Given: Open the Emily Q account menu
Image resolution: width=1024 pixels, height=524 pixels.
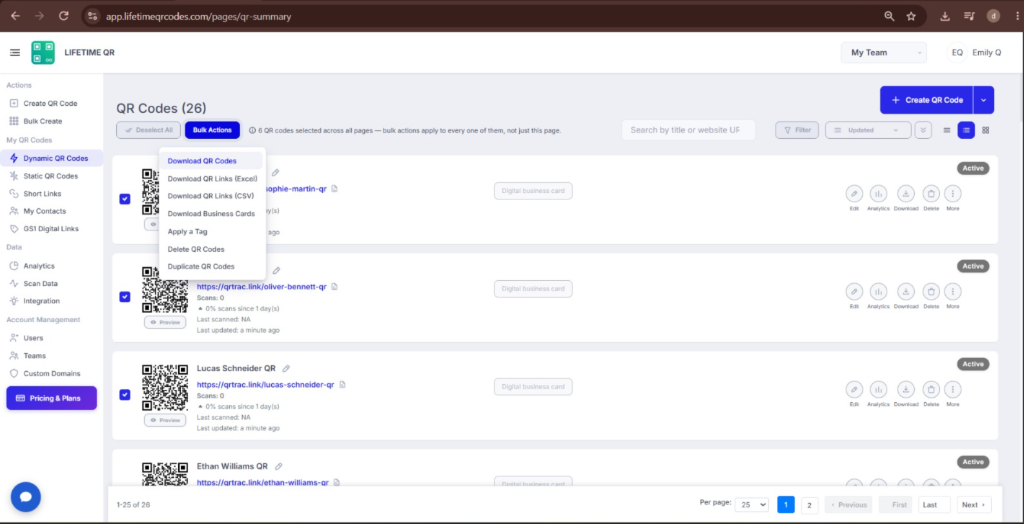Looking at the screenshot, I should 974,52.
